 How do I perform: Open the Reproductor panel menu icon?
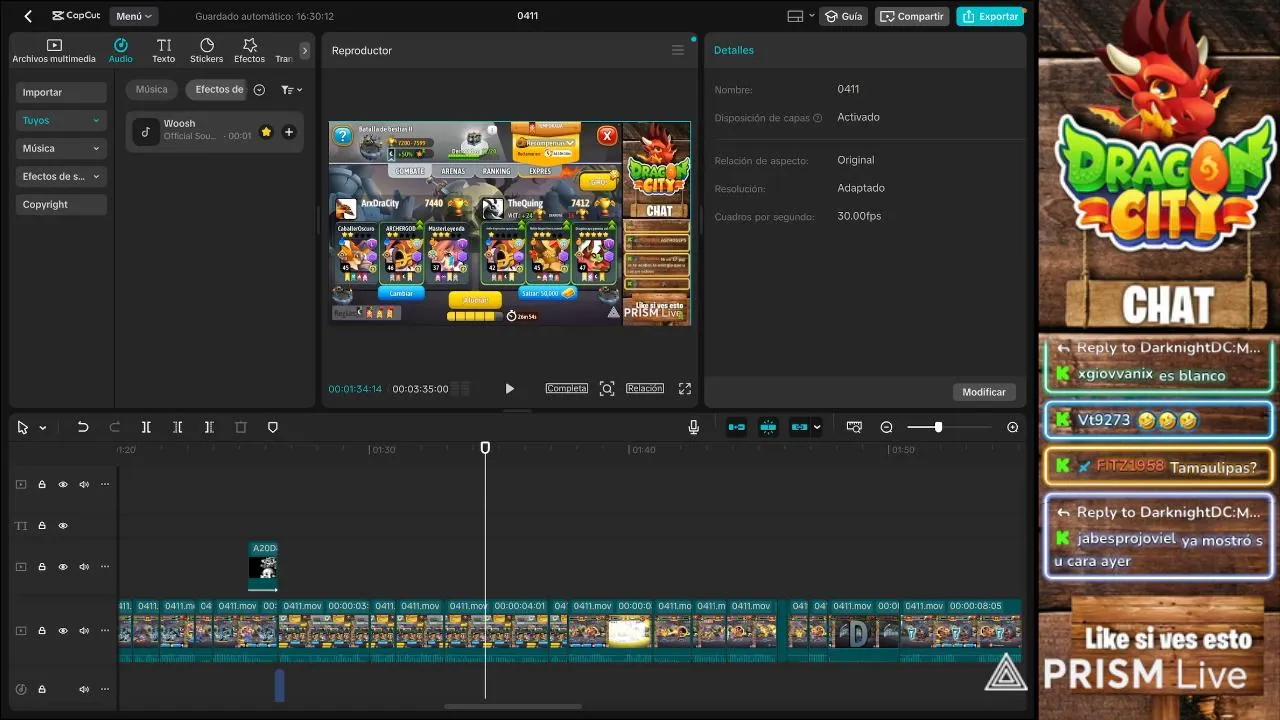point(678,50)
